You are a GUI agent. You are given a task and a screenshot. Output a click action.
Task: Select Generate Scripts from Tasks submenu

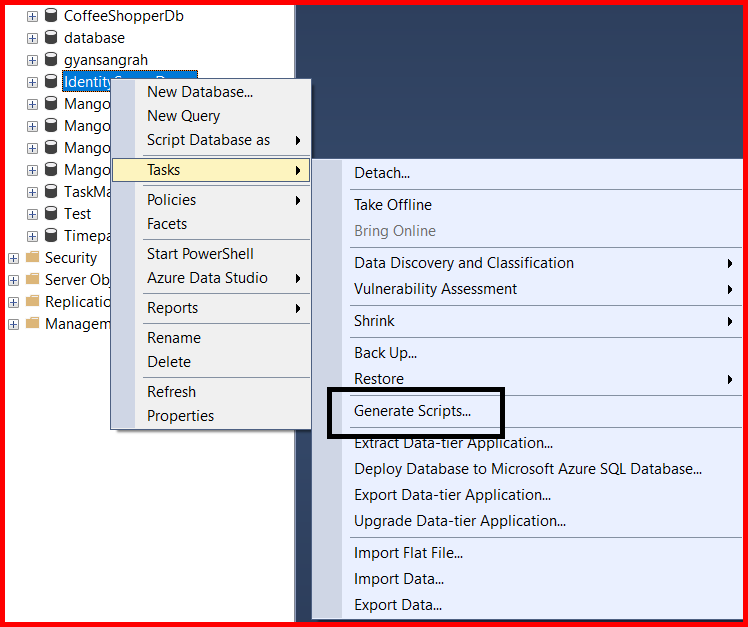coord(412,411)
